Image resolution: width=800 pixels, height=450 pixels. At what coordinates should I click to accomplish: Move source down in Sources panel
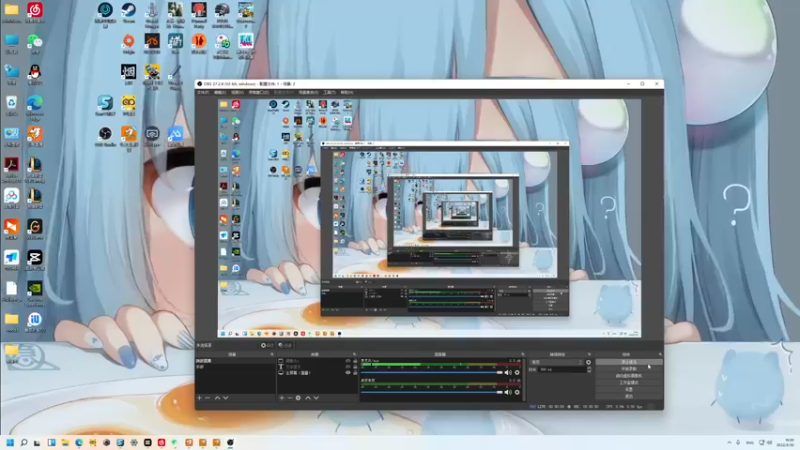tap(316, 398)
